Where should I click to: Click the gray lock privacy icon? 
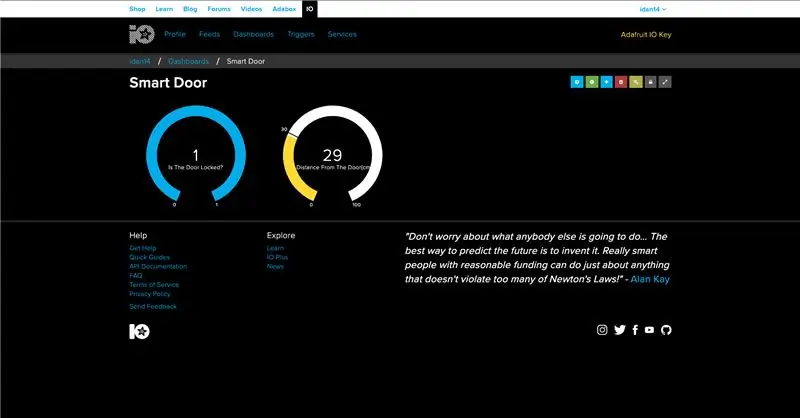tap(650, 82)
